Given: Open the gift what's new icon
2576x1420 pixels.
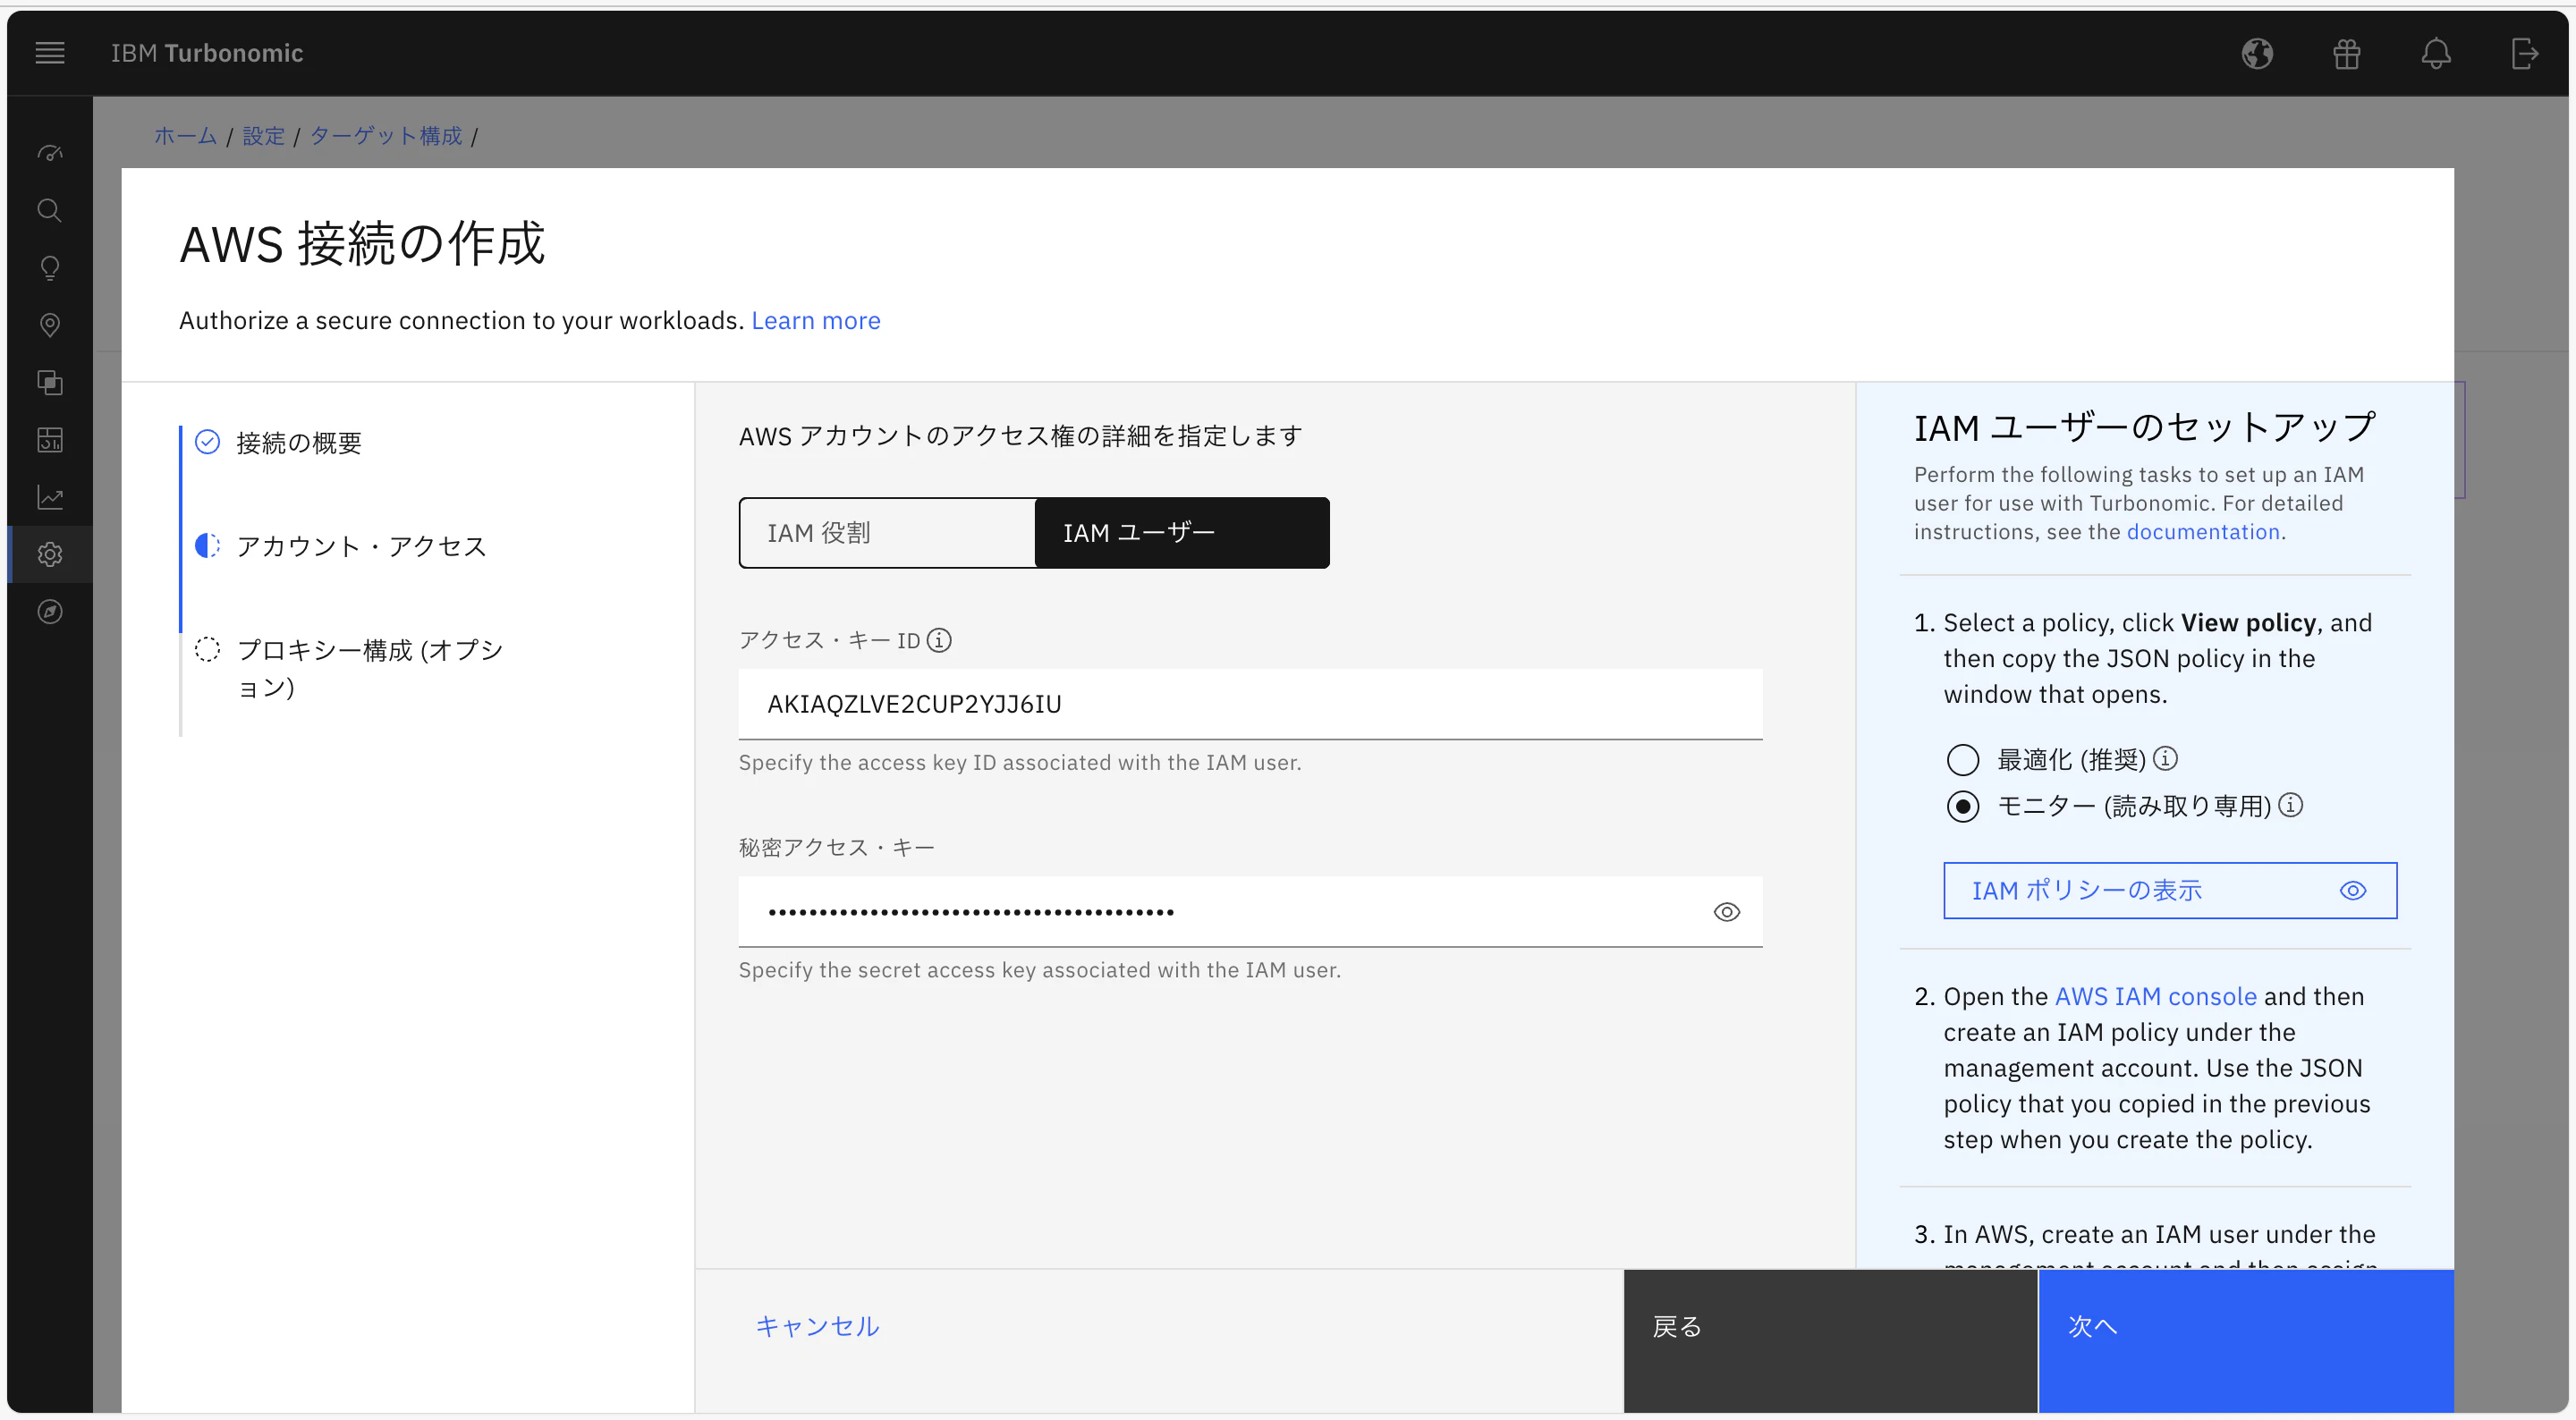Looking at the screenshot, I should (x=2346, y=53).
